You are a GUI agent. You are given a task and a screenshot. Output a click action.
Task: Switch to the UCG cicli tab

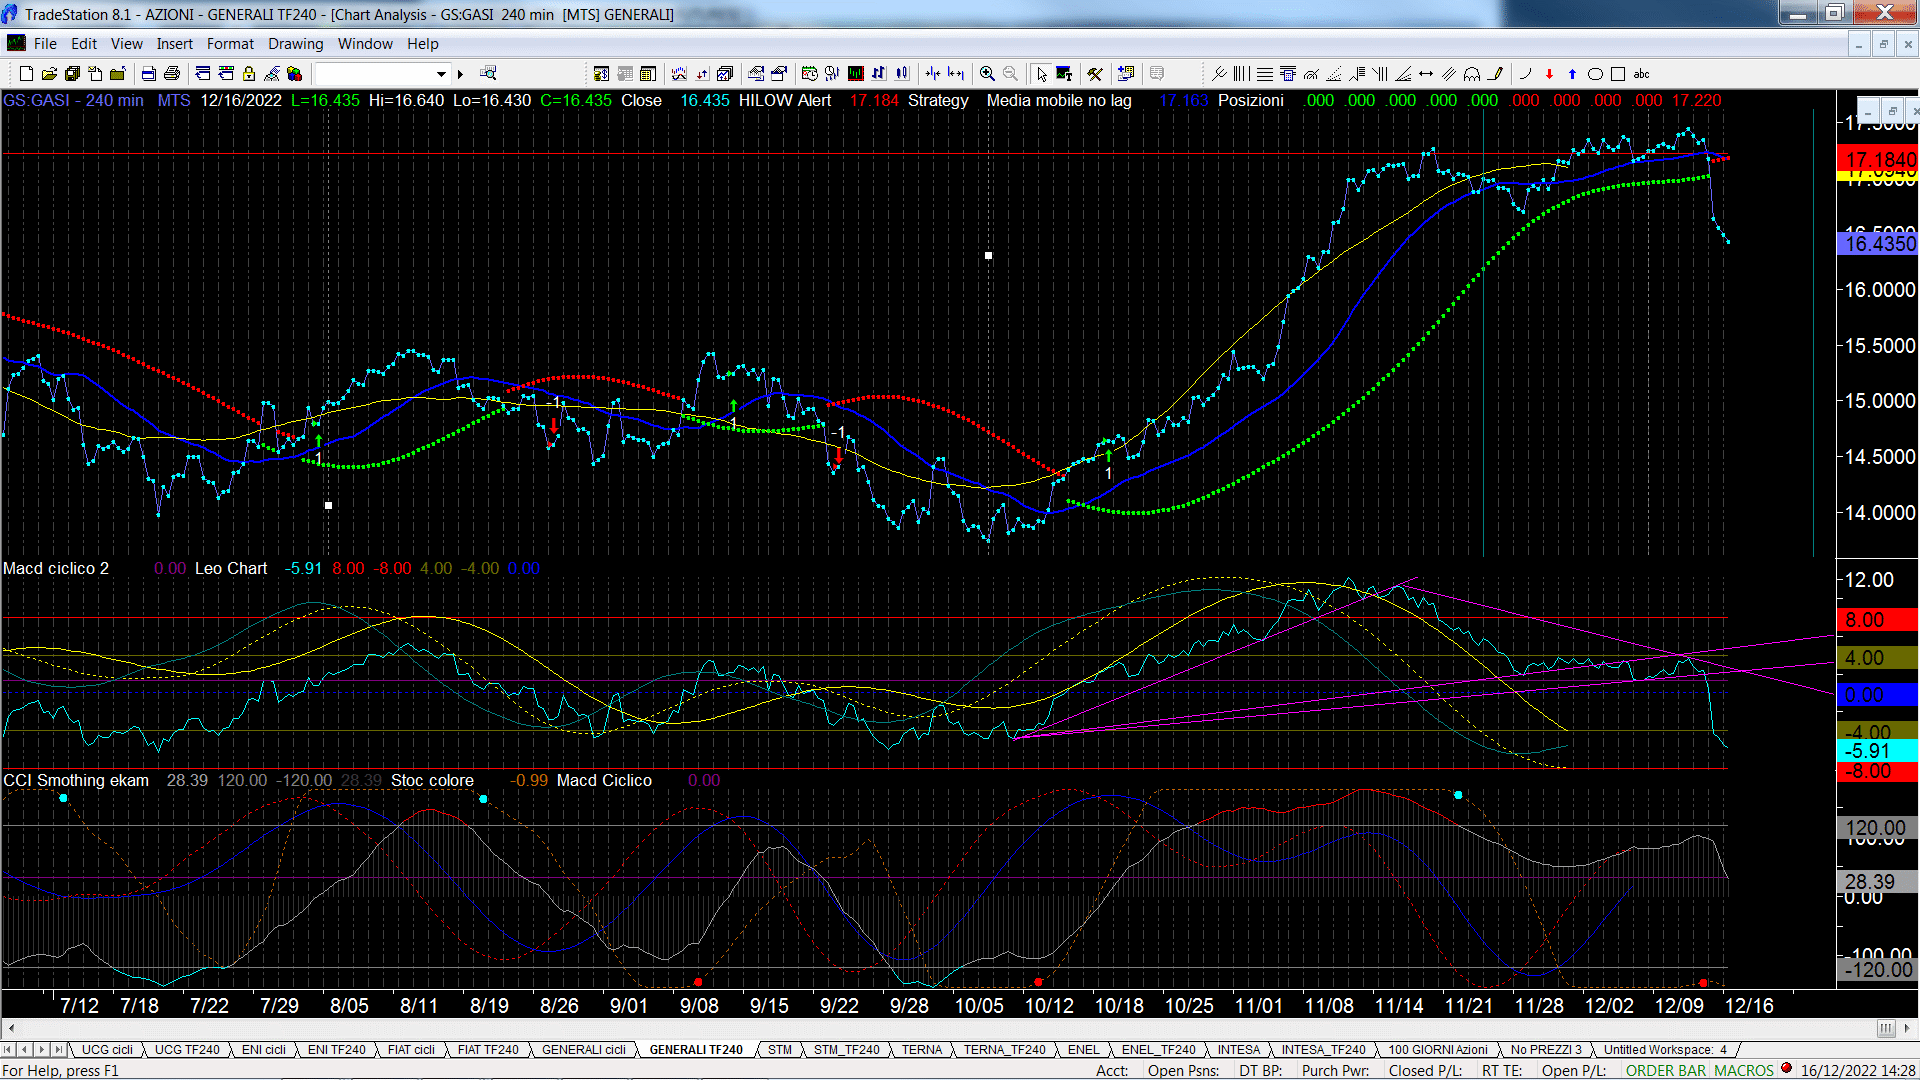107,1050
